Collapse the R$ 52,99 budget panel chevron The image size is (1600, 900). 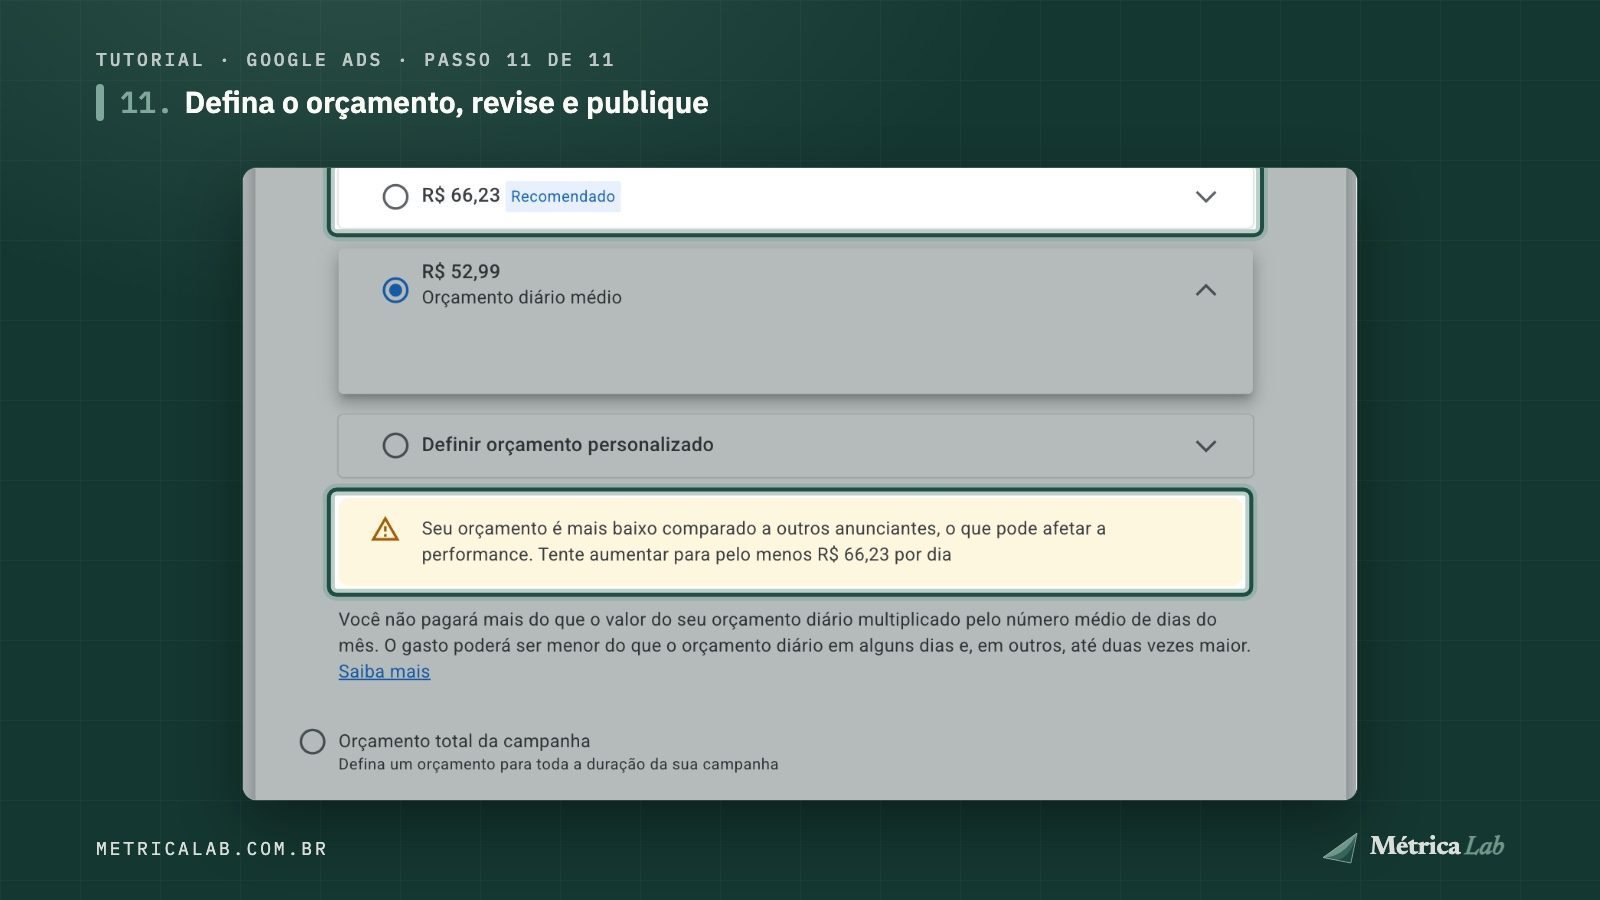[x=1206, y=290]
